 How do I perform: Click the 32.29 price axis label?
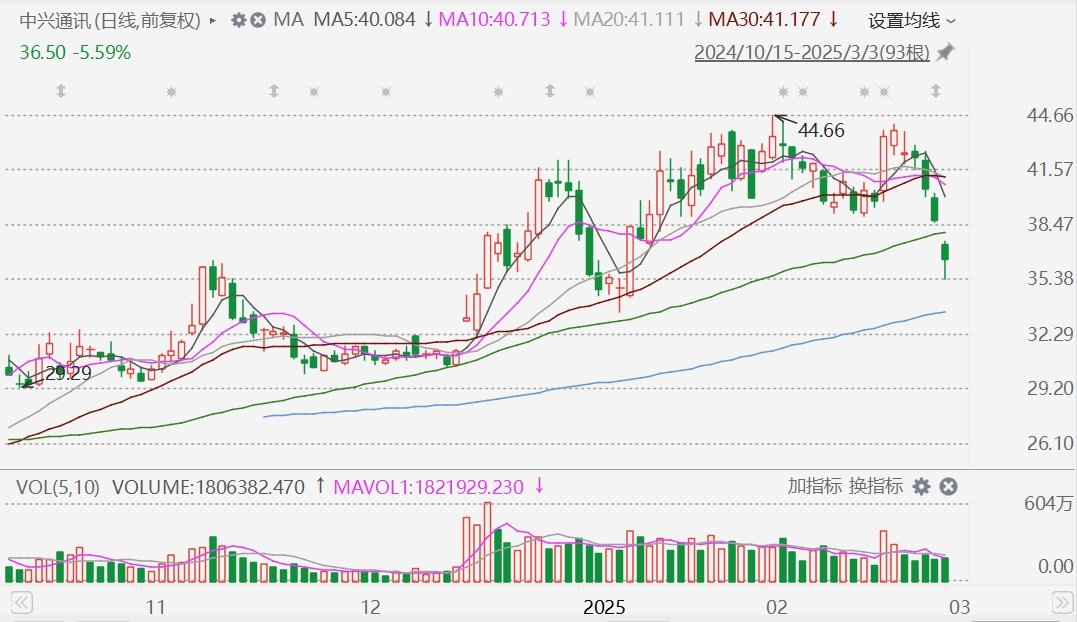click(x=1050, y=334)
